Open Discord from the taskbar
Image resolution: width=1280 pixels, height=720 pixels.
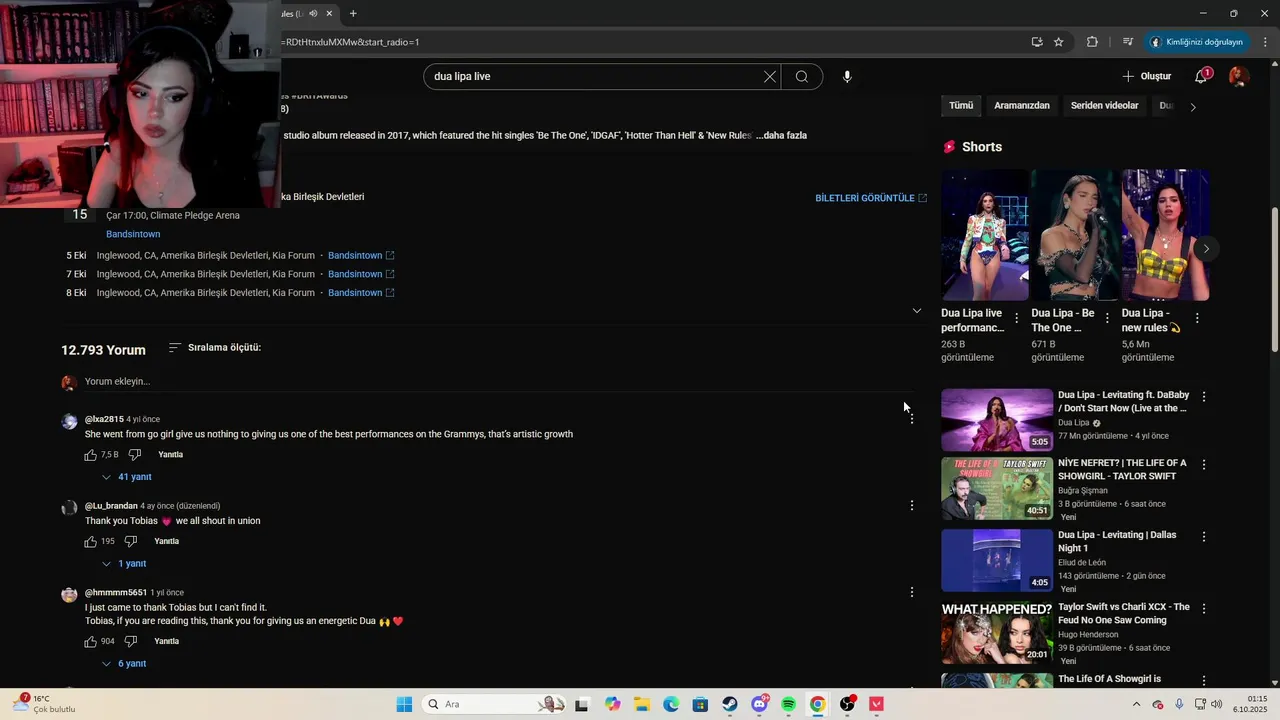pyautogui.click(x=759, y=704)
